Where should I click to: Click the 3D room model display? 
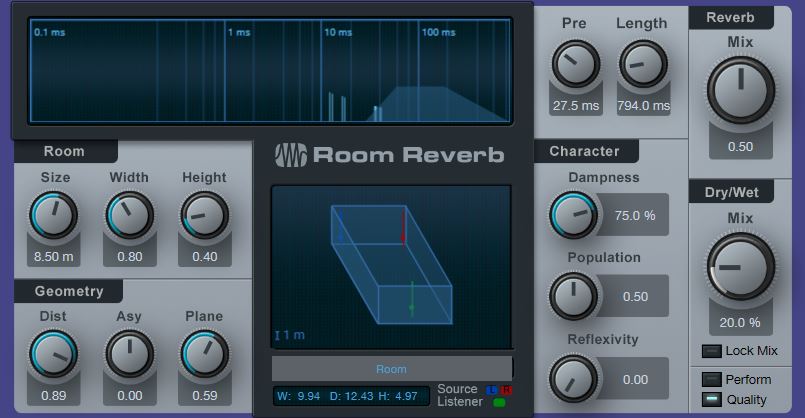[x=391, y=266]
